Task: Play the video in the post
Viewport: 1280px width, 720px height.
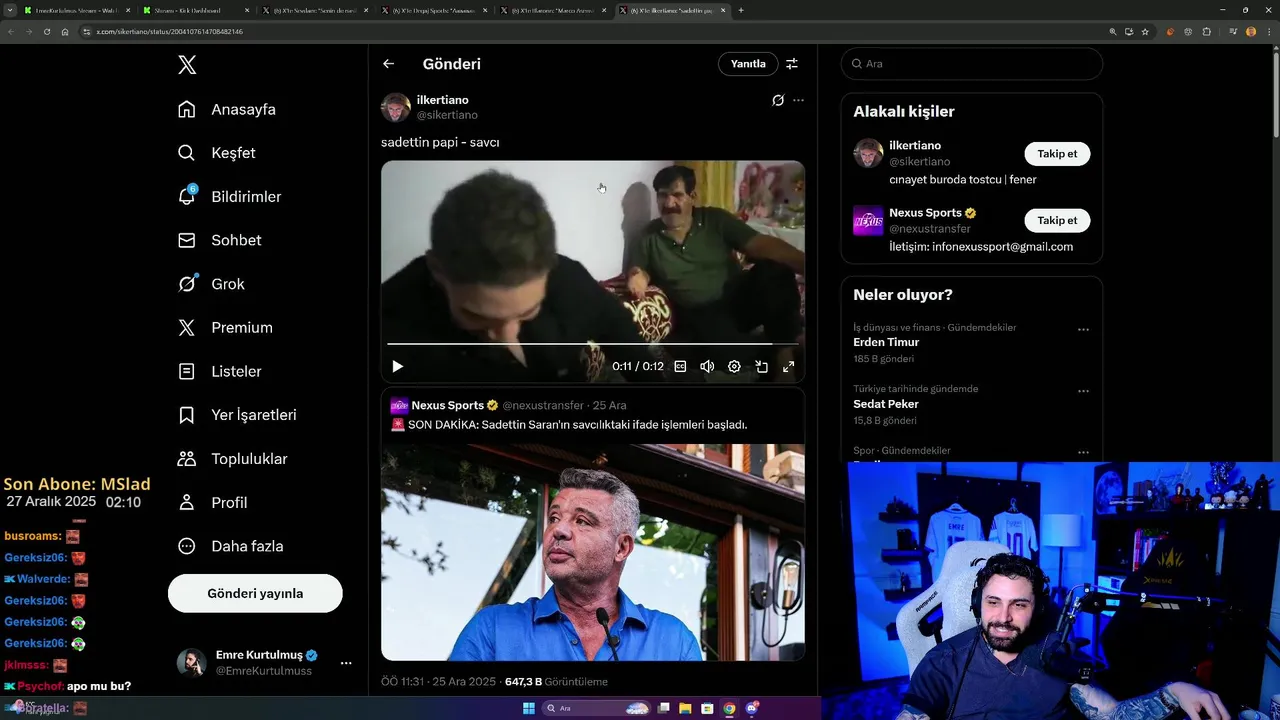Action: pos(397,367)
